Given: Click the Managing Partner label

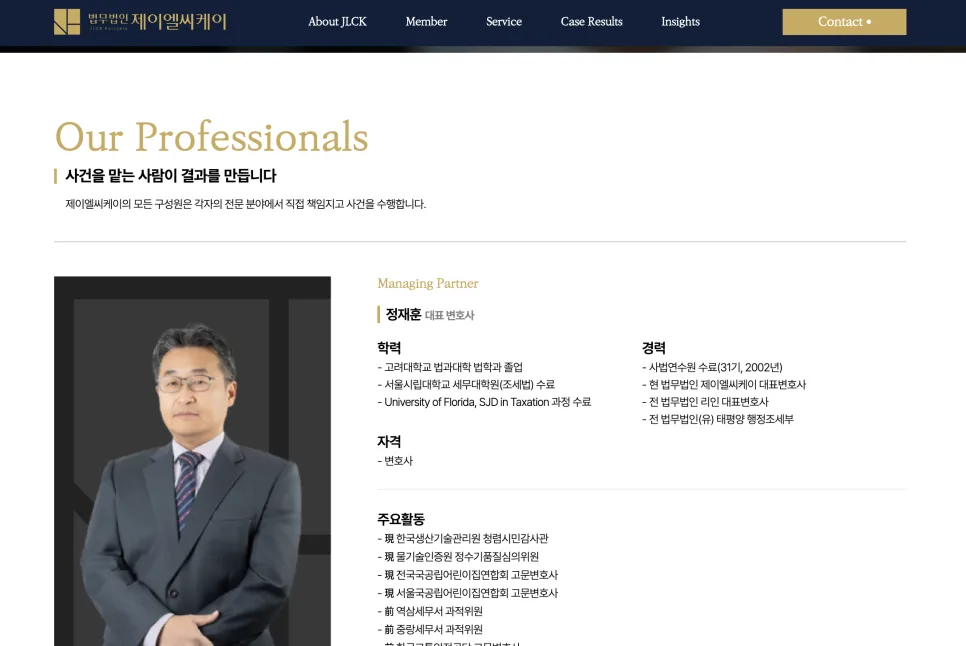Looking at the screenshot, I should click(x=428, y=283).
